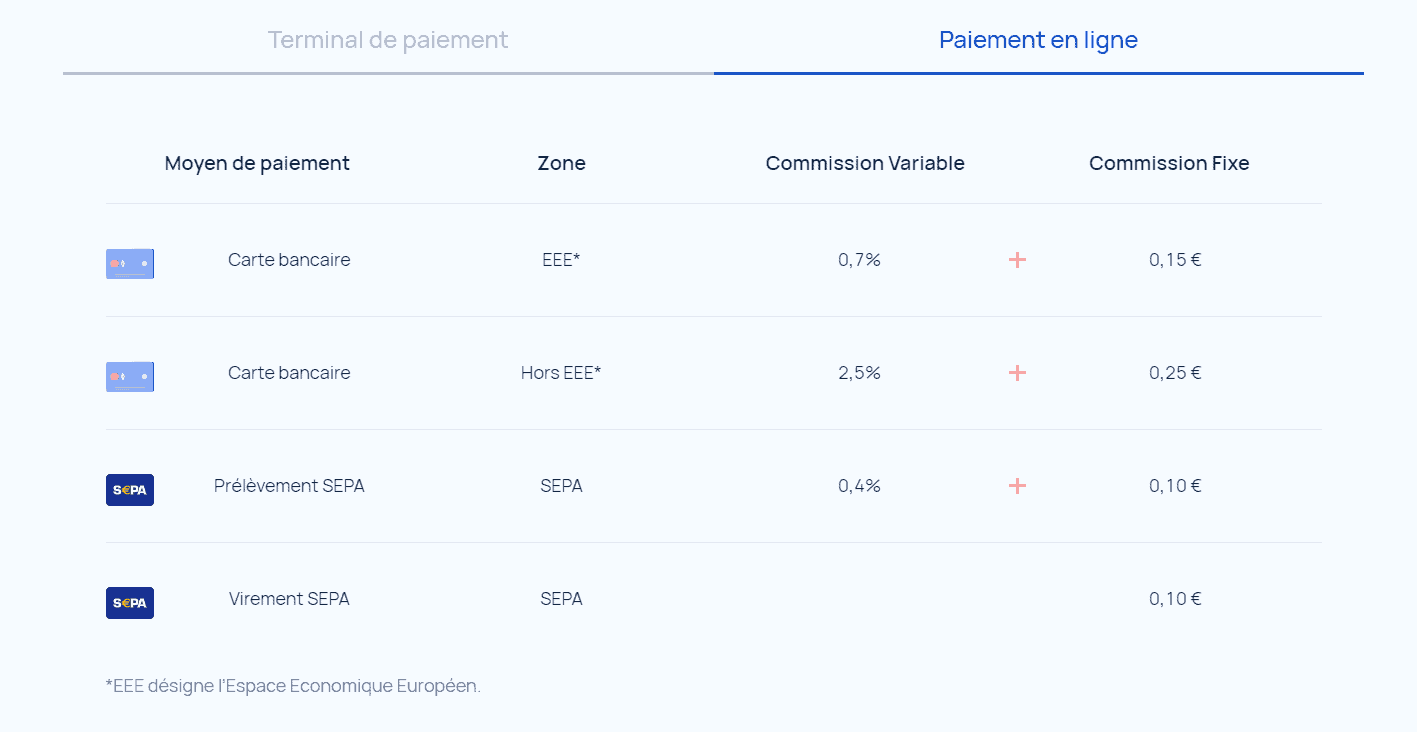Click the SEPA logo beside Prélèvement SEPA

pos(130,490)
